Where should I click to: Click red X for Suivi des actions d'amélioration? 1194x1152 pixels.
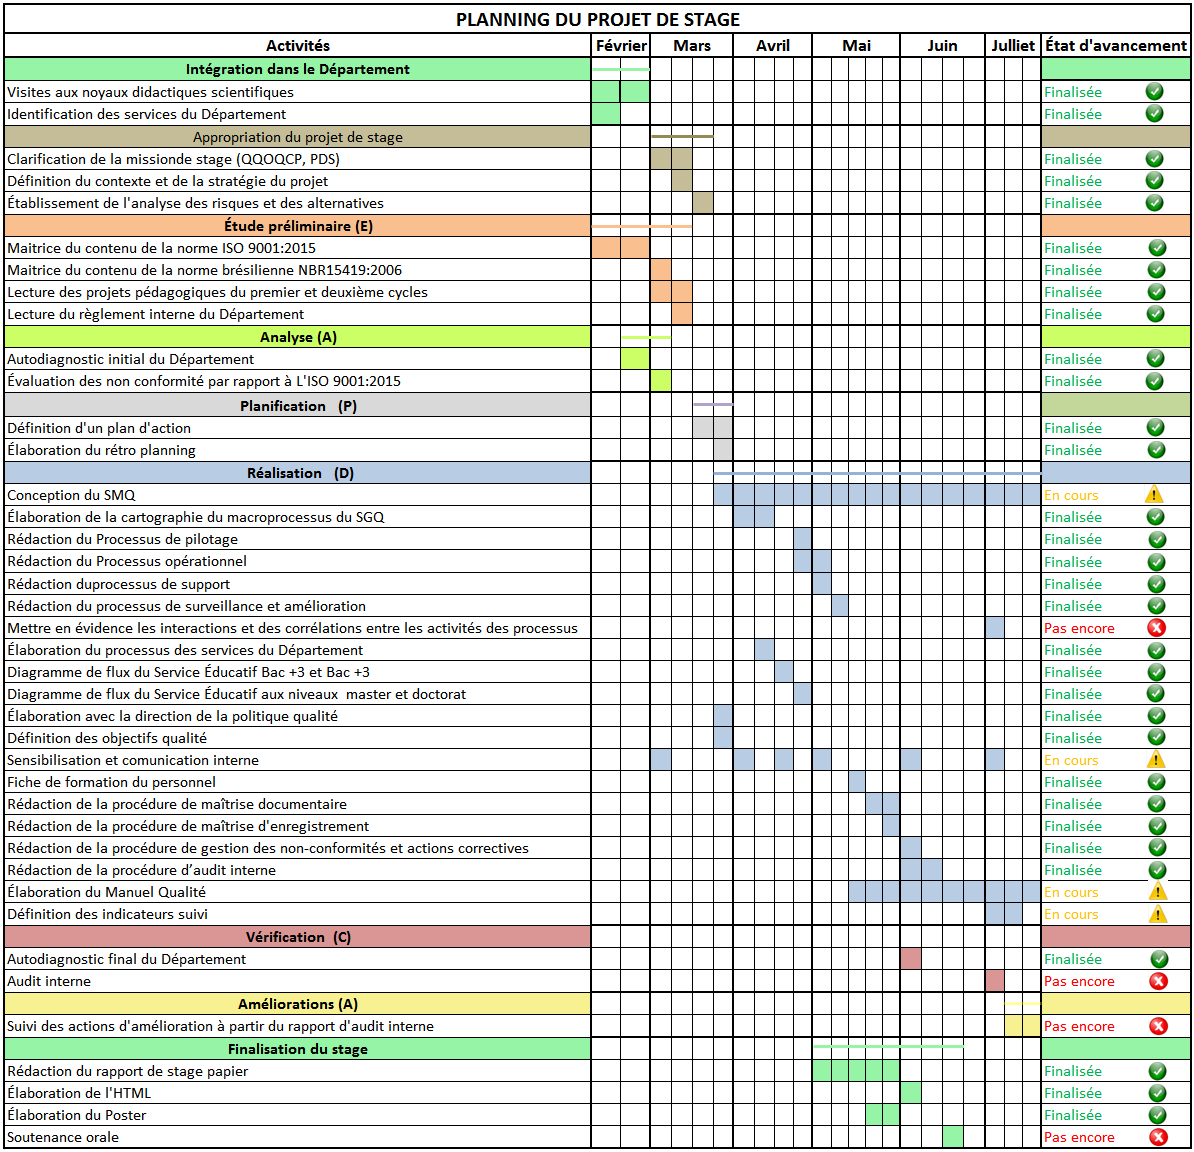click(x=1158, y=1026)
